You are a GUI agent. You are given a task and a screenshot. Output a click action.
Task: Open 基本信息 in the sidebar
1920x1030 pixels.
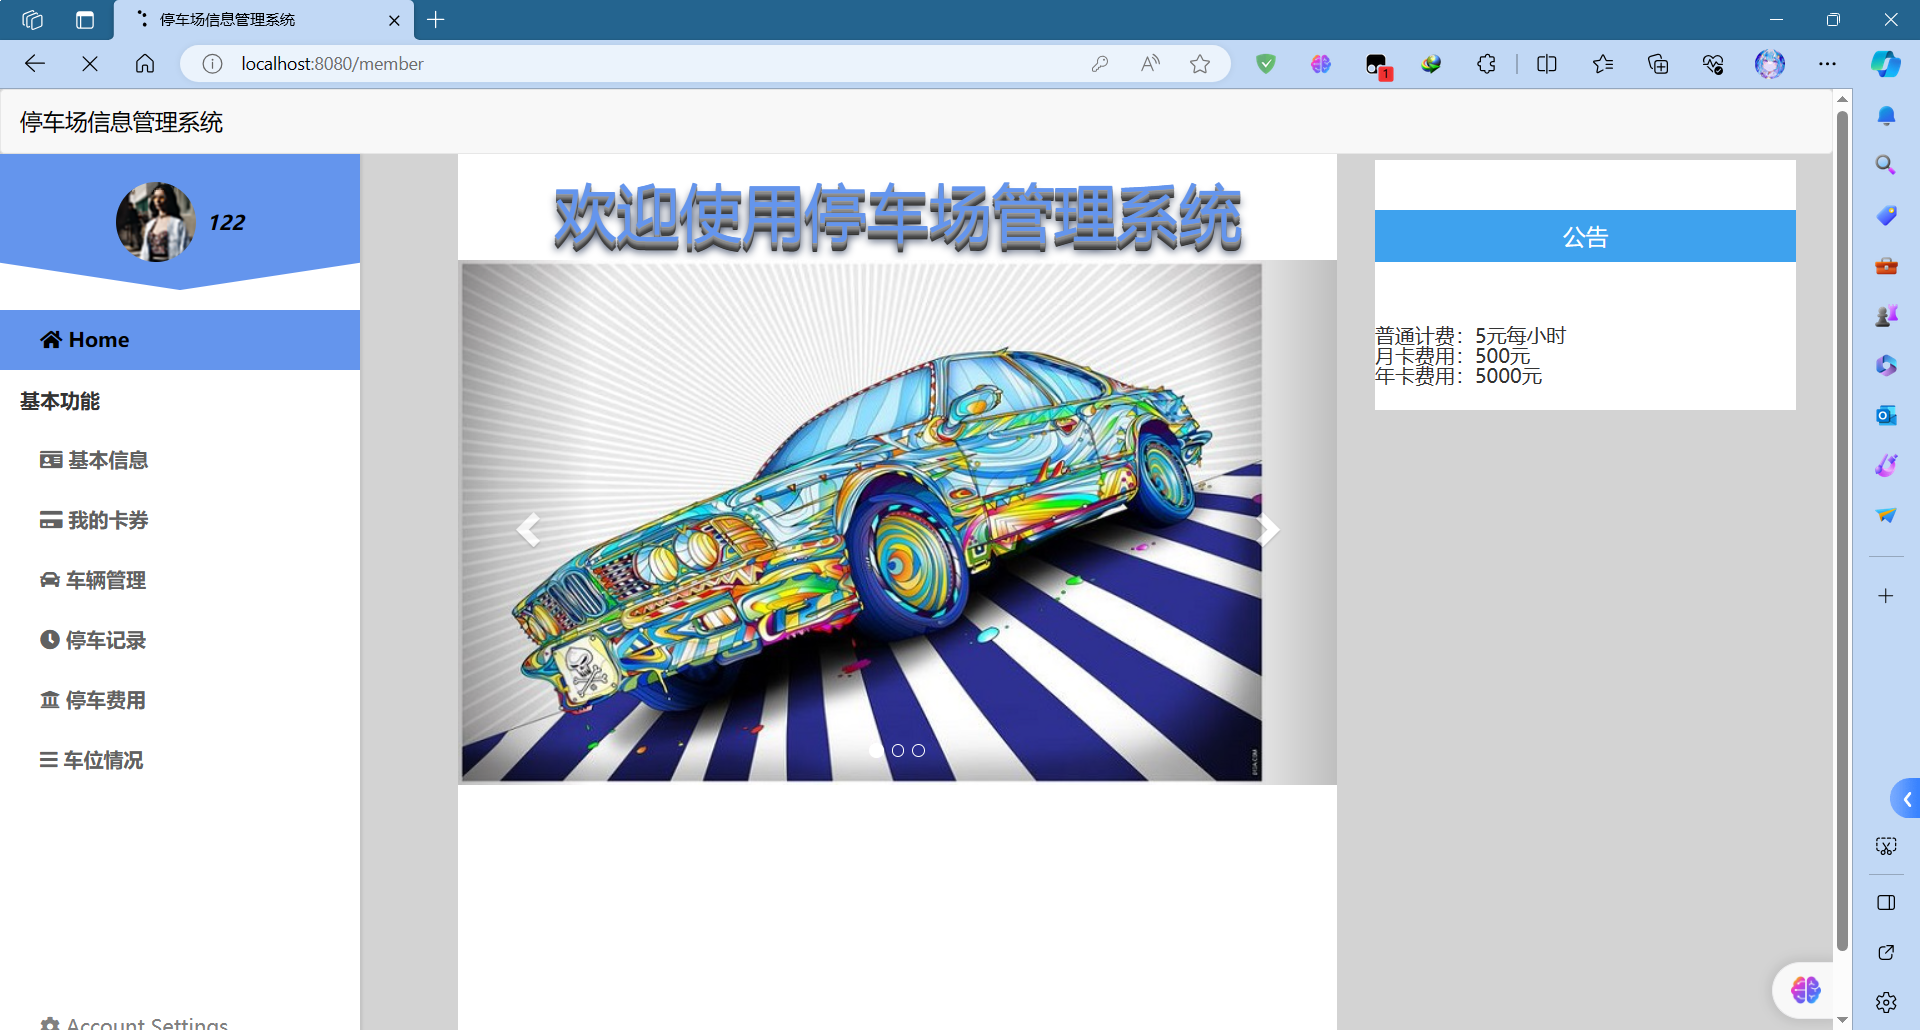94,460
